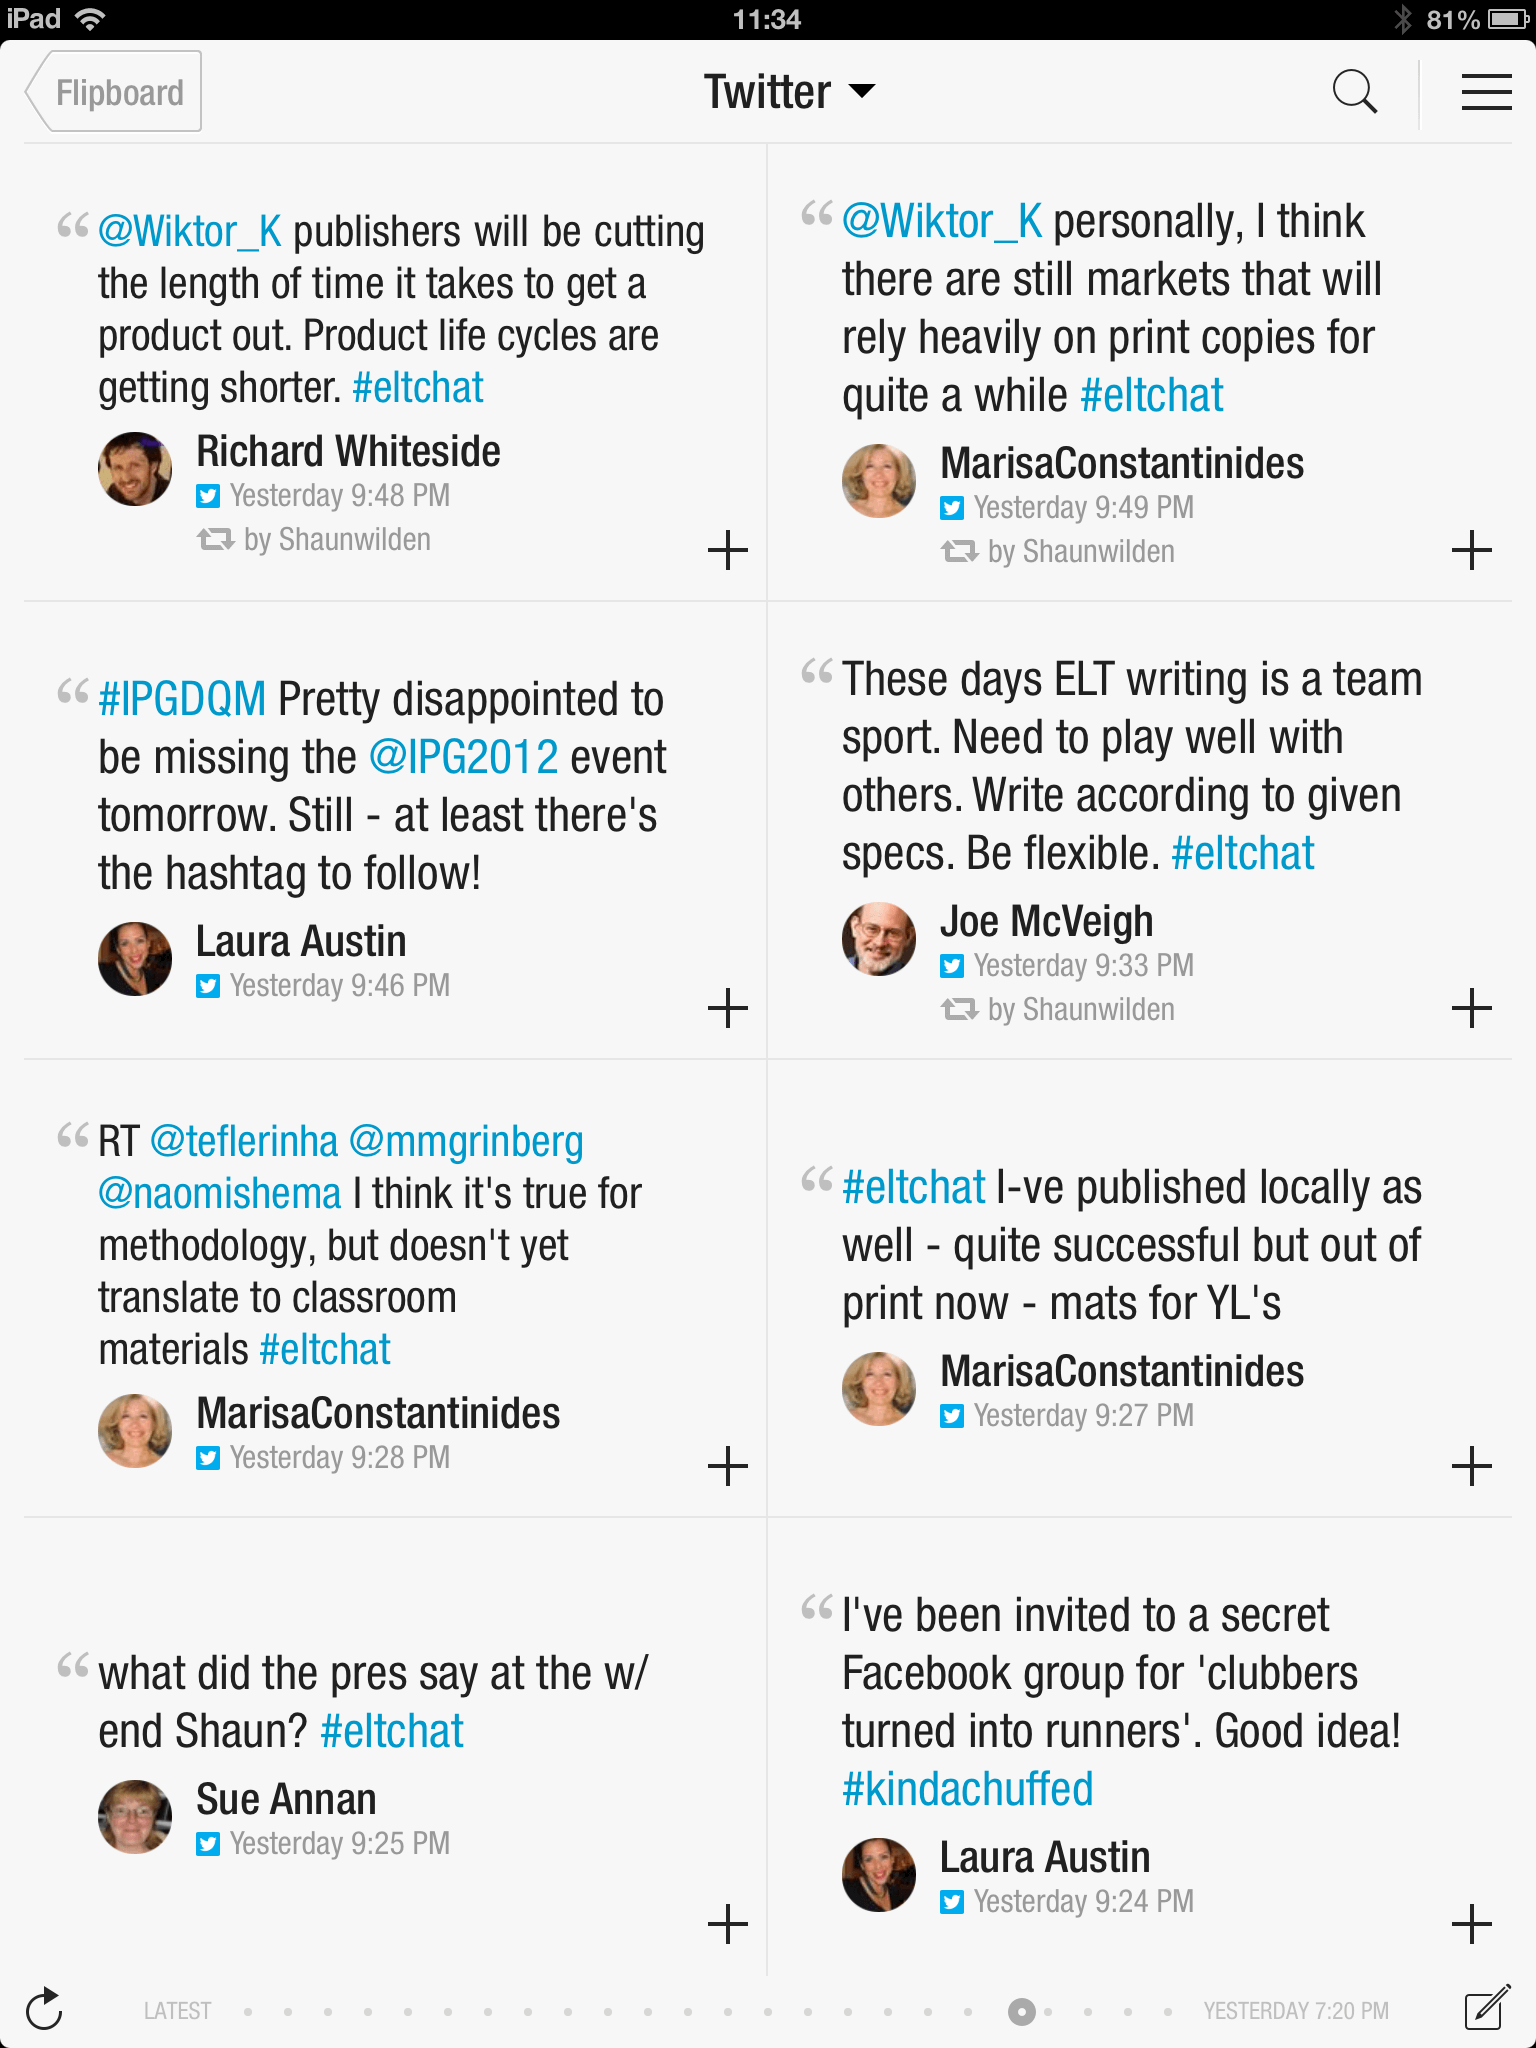Open the @teflerinha mention link

pos(244,1141)
